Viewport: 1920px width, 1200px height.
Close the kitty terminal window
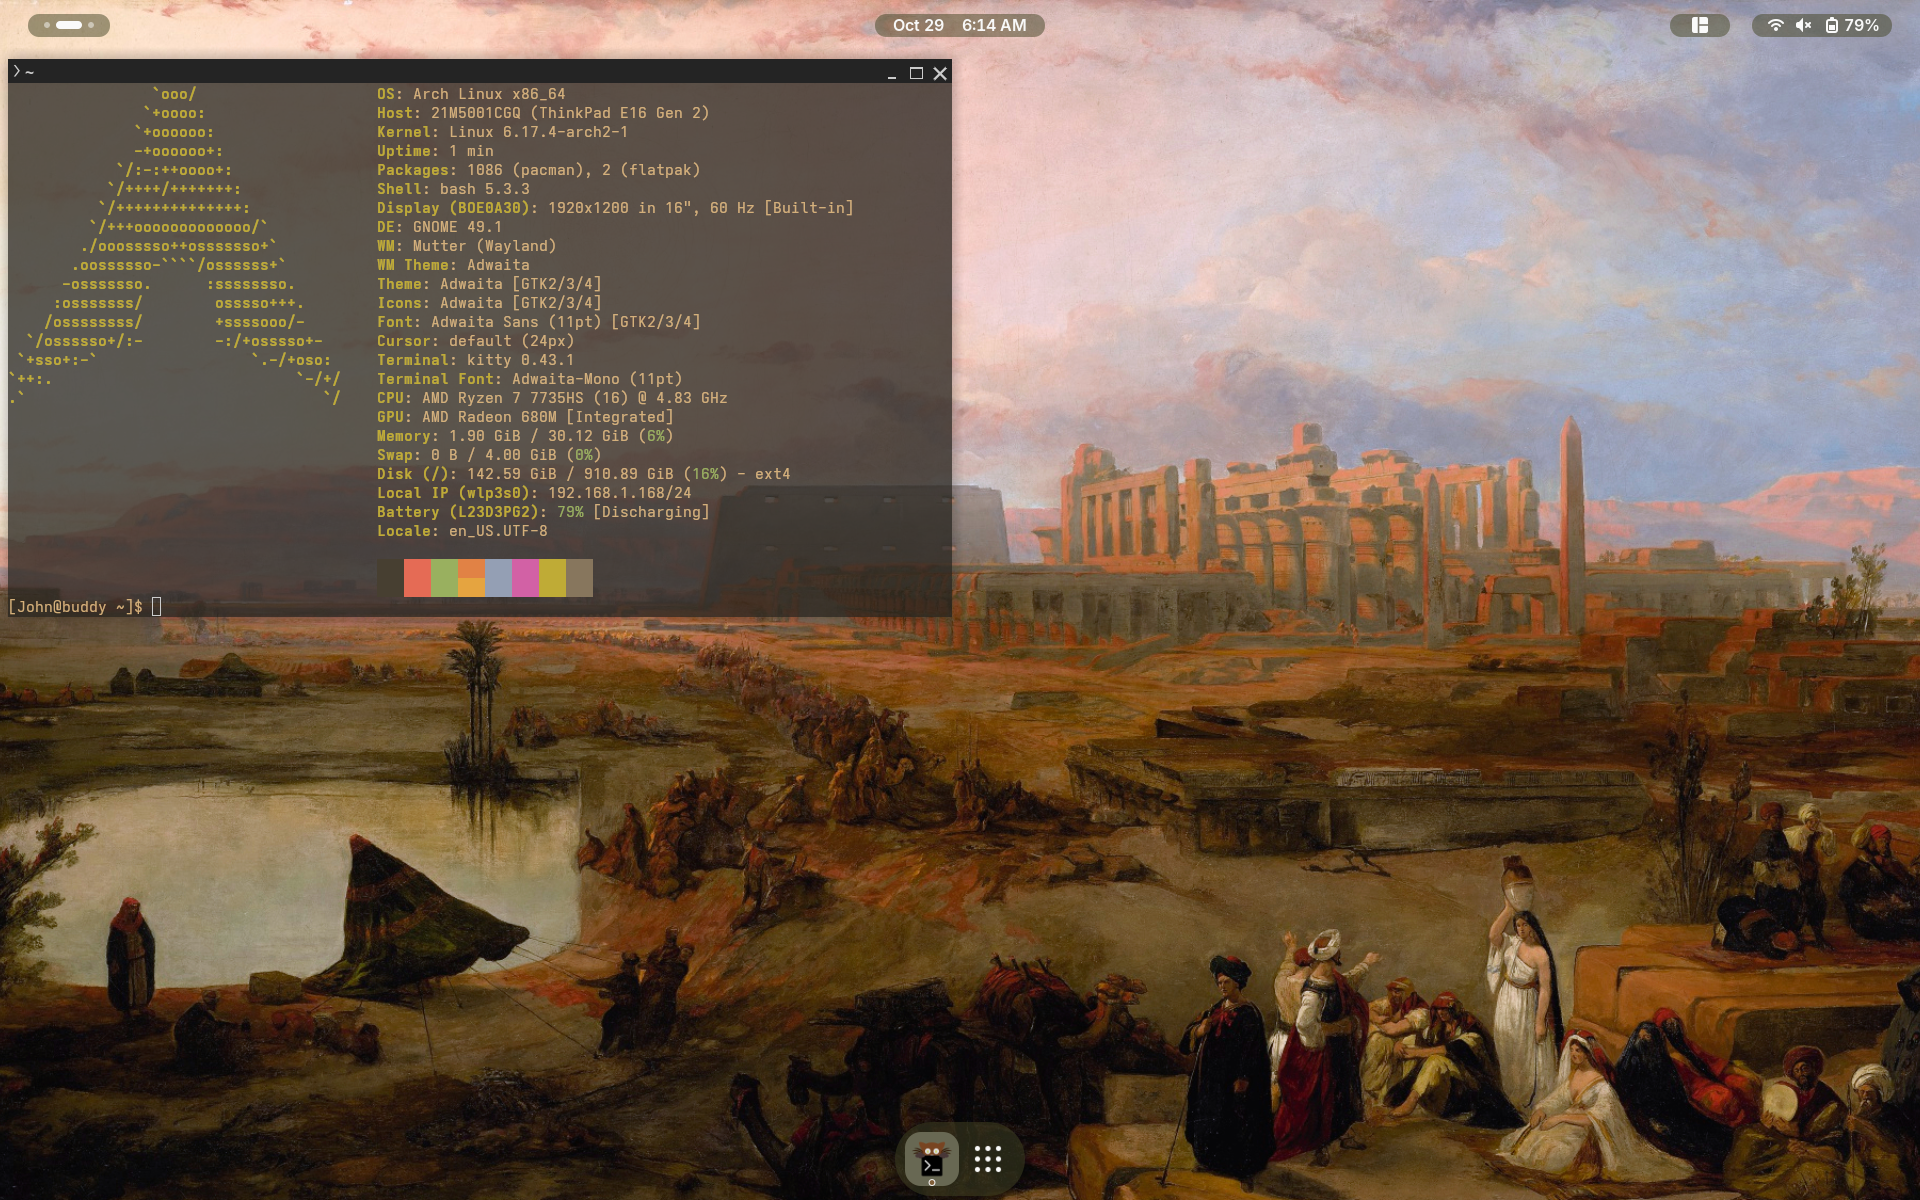939,73
